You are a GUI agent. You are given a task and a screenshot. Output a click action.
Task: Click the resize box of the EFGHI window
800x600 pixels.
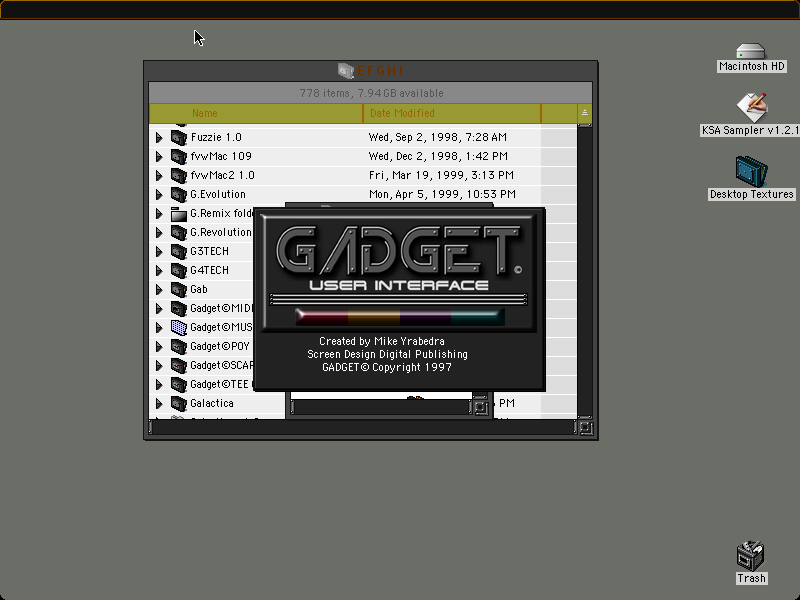click(586, 428)
